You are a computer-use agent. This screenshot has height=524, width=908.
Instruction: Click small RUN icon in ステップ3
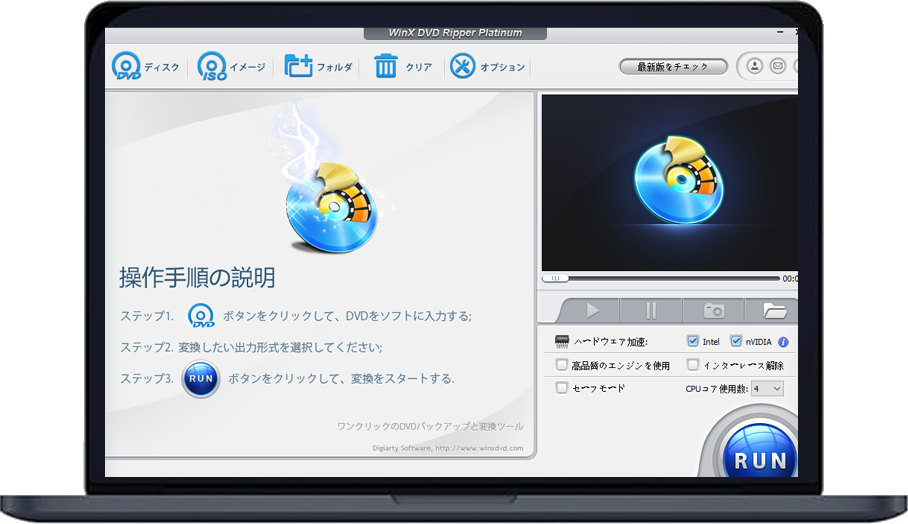[x=201, y=379]
